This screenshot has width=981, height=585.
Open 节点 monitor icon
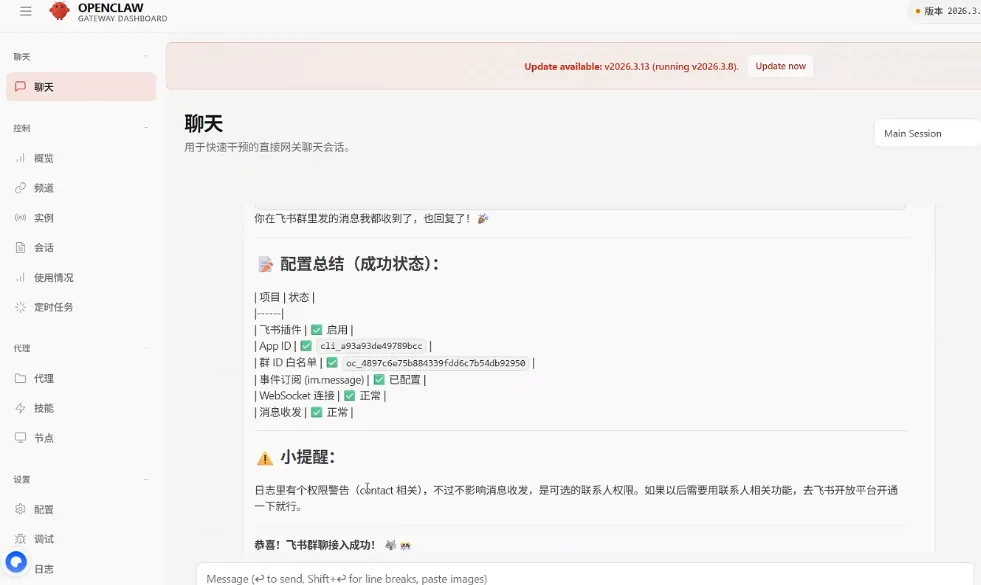(x=20, y=437)
